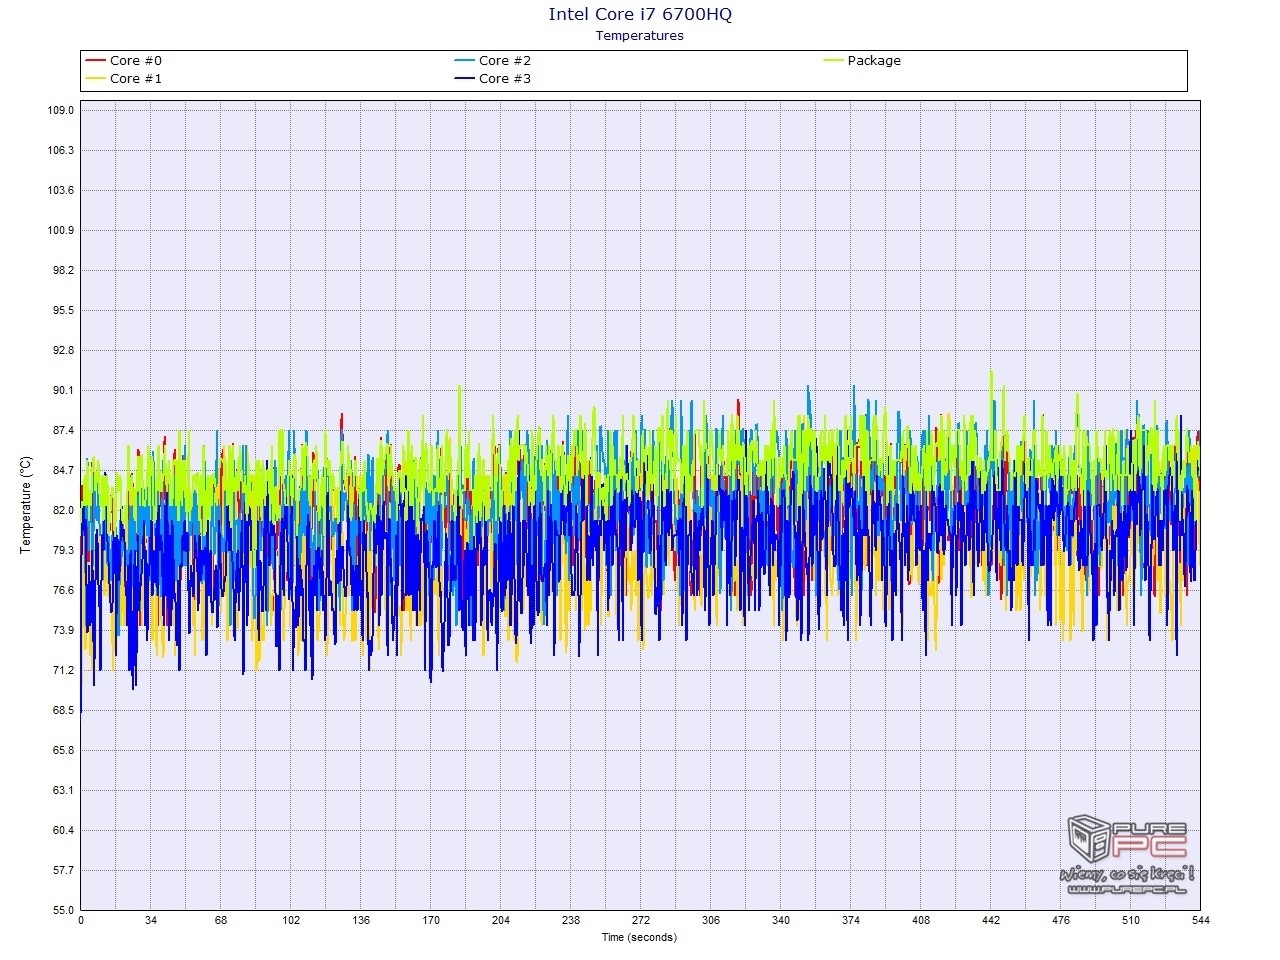Click the 82.0 y-axis value
Screen dimensions: 1280x960
click(64, 510)
